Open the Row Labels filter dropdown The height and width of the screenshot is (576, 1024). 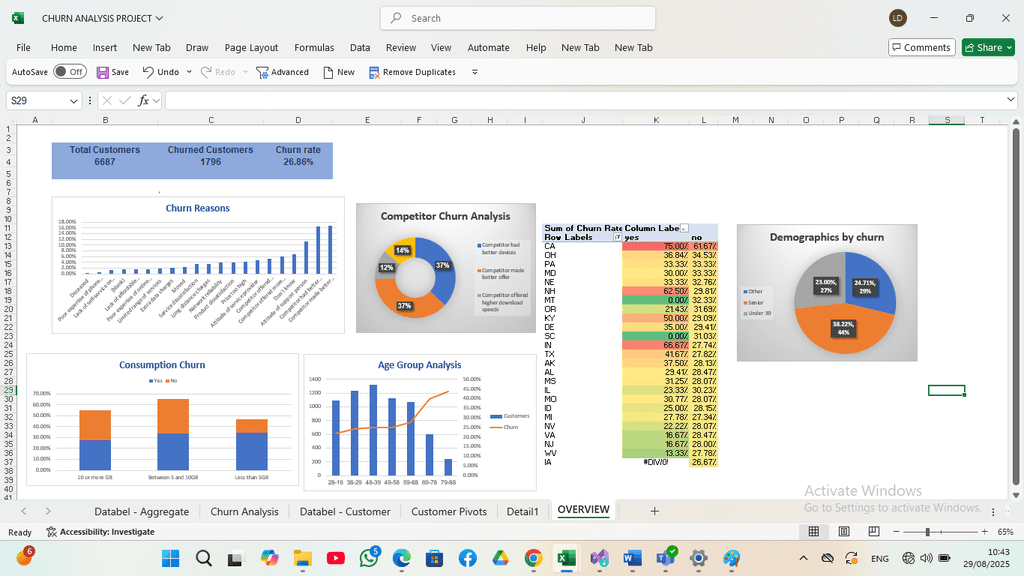point(617,238)
